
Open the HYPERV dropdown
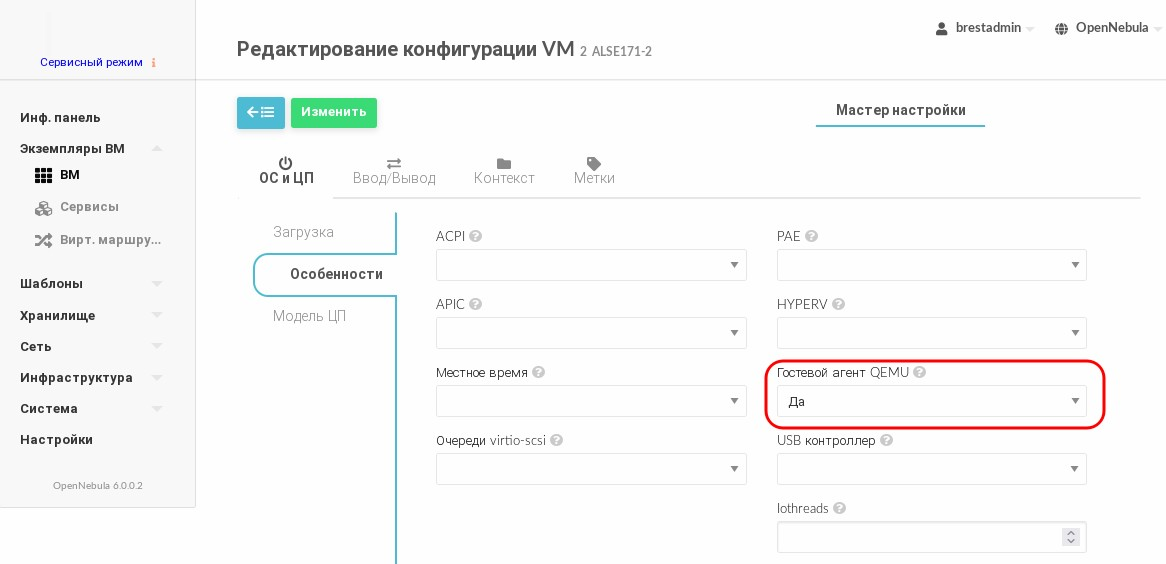(x=932, y=333)
